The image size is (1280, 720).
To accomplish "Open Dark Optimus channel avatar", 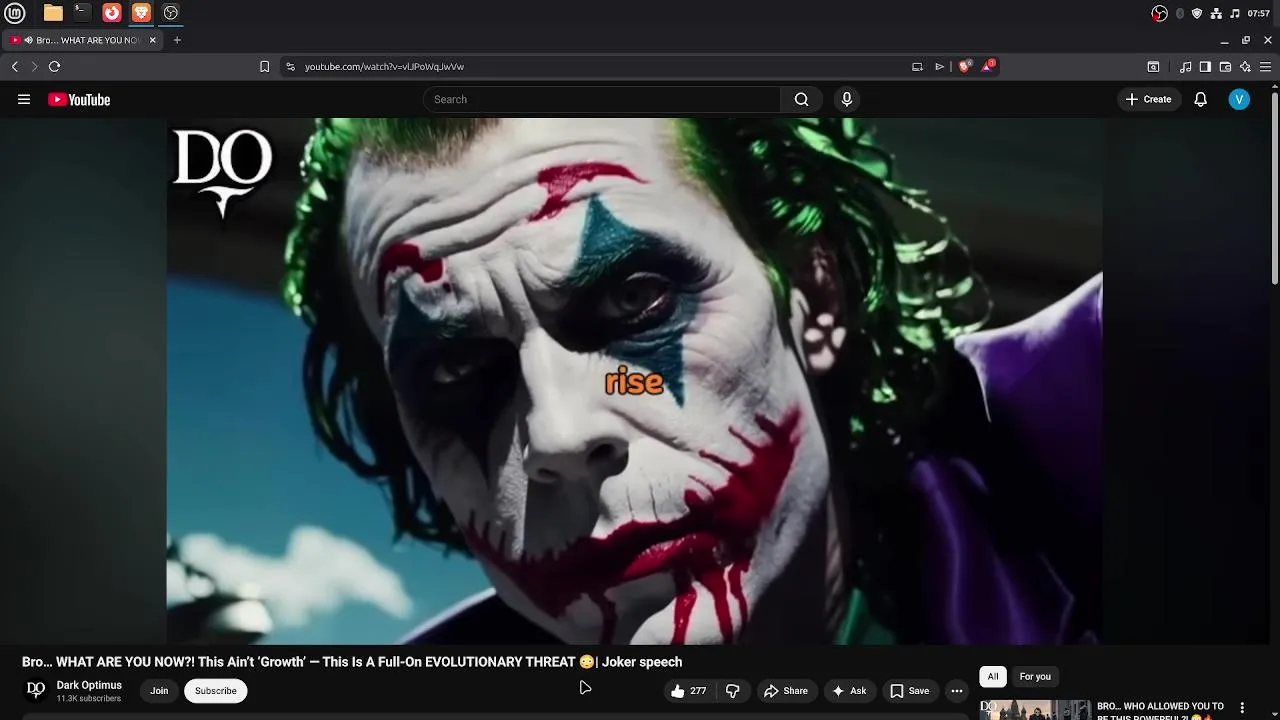I will click(36, 690).
